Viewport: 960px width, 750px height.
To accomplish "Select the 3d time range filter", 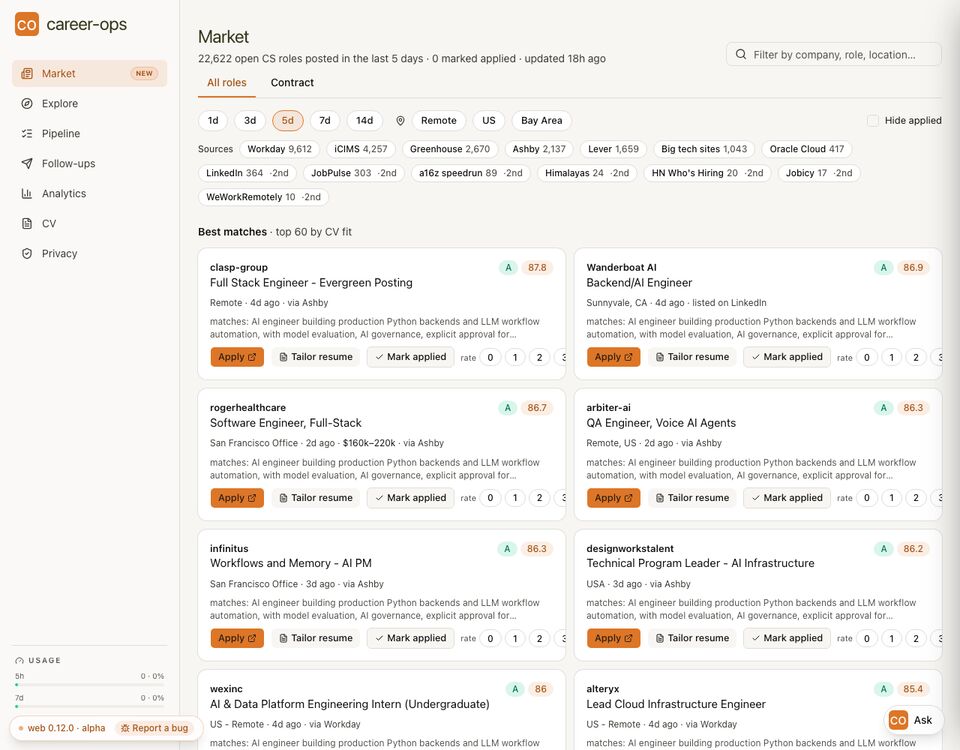I will point(250,121).
